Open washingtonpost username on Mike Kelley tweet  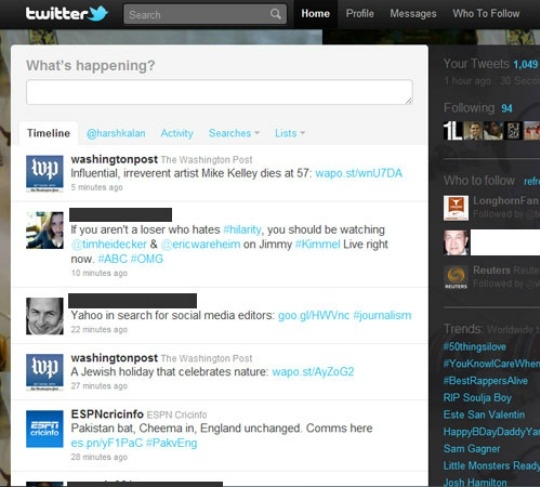[114, 159]
